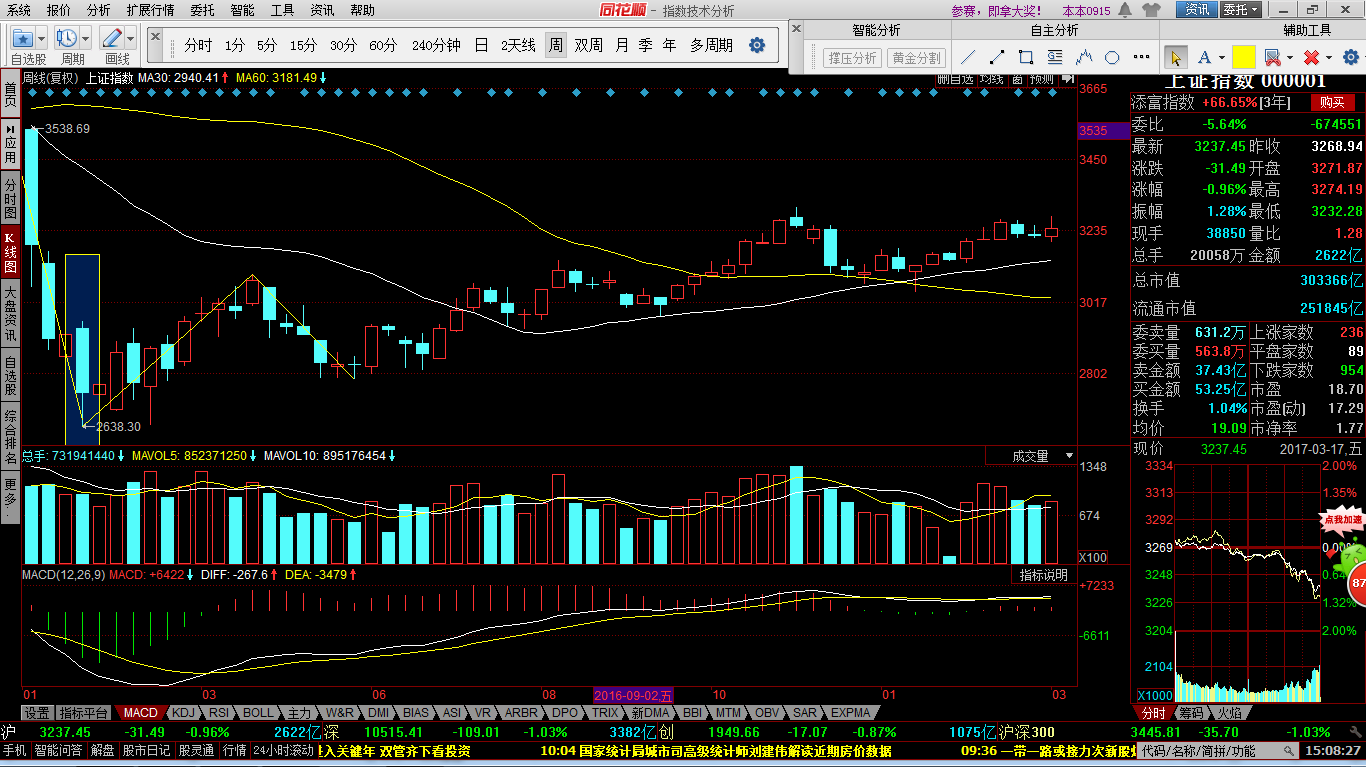Screen dimensions: 1366x767
Task: Select the line segment drawing tool
Action: [997, 57]
